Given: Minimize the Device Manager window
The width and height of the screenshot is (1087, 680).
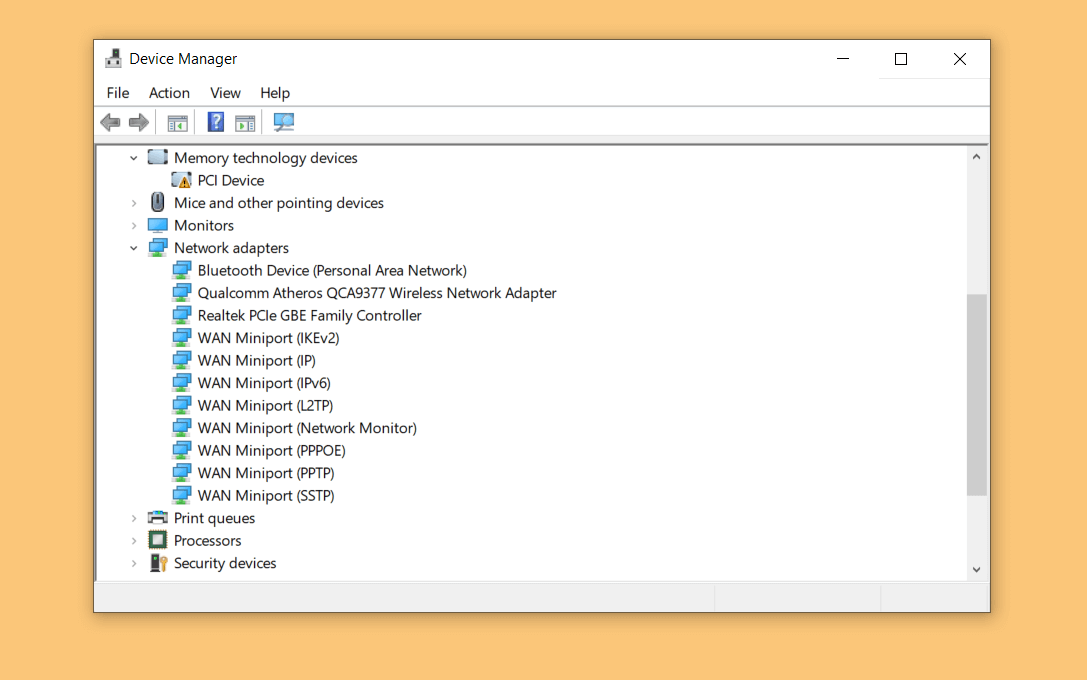Looking at the screenshot, I should tap(843, 59).
